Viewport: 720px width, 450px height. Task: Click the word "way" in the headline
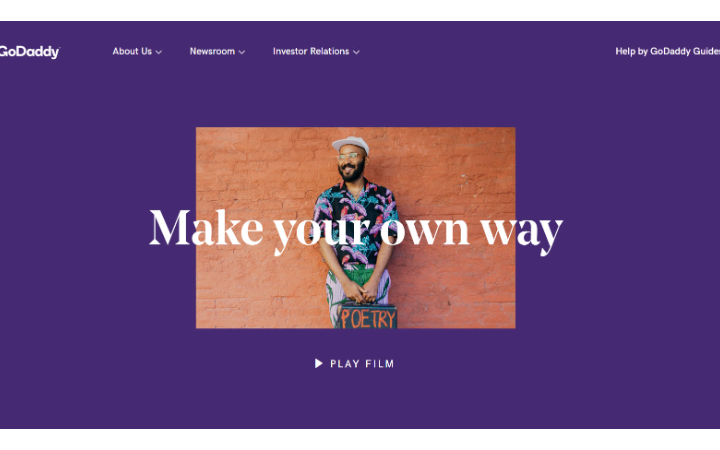pyautogui.click(x=522, y=232)
